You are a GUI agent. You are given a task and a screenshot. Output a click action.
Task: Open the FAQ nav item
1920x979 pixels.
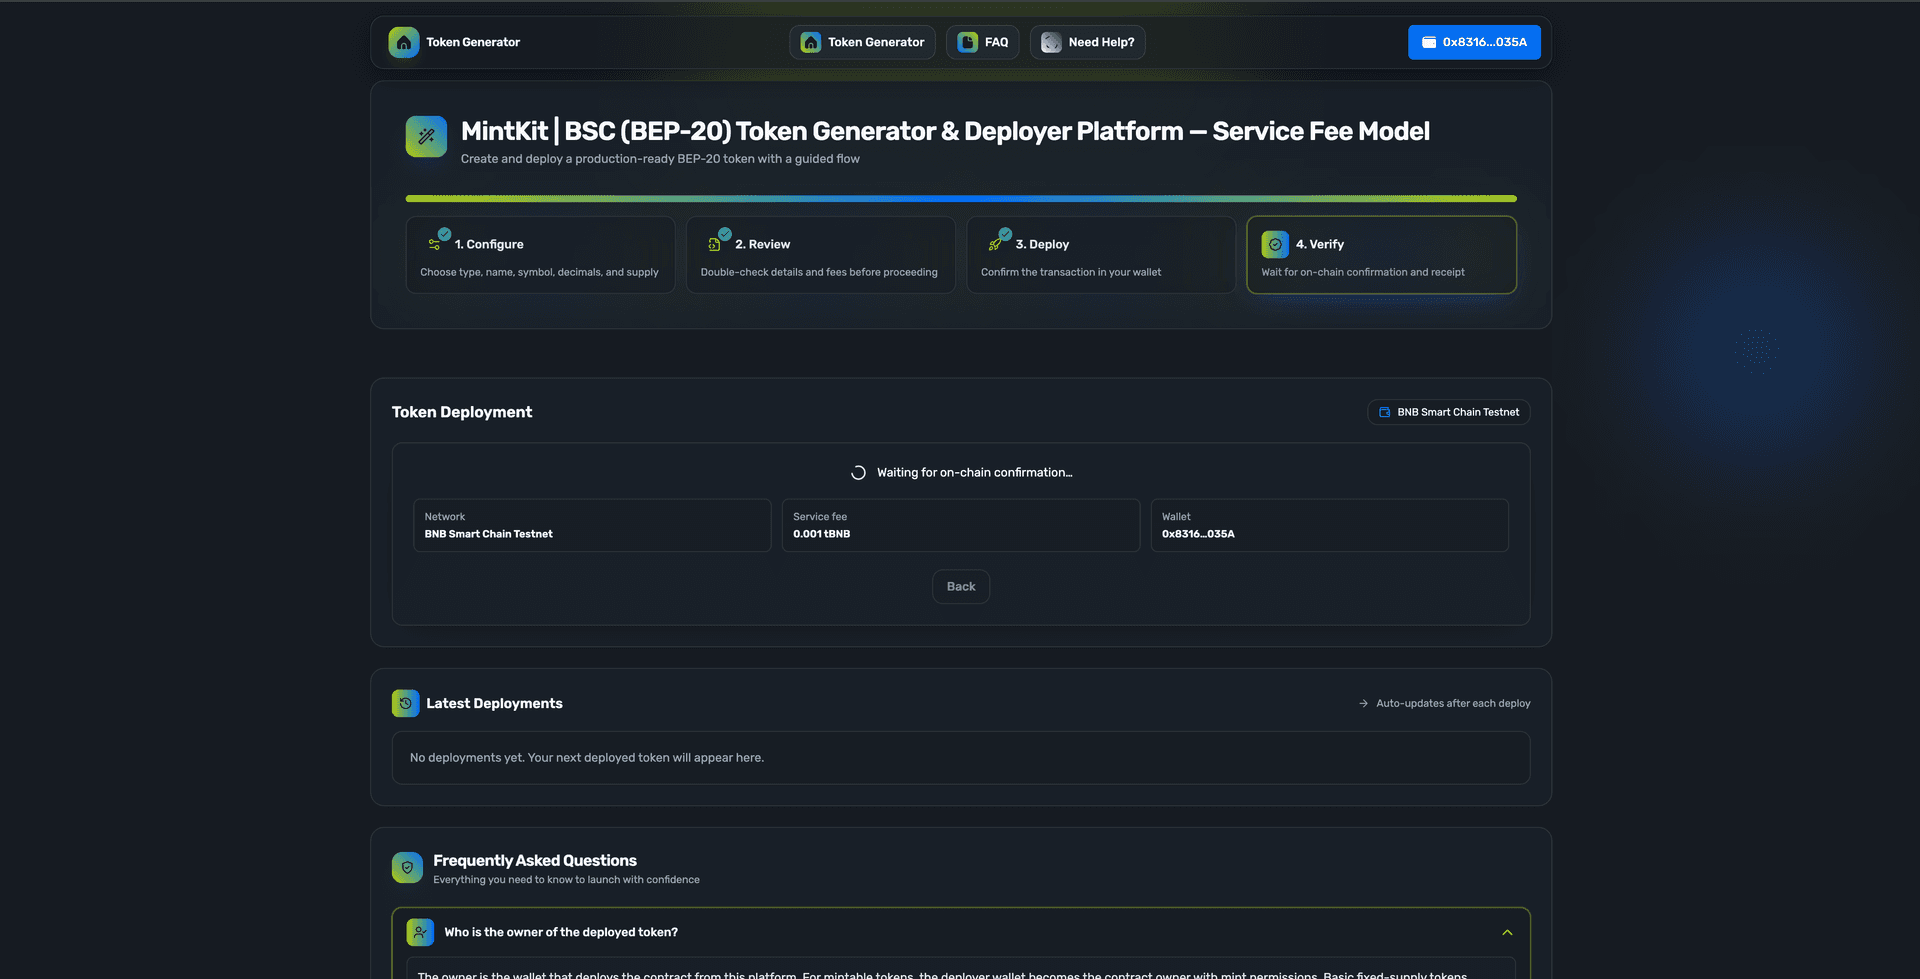pos(982,42)
